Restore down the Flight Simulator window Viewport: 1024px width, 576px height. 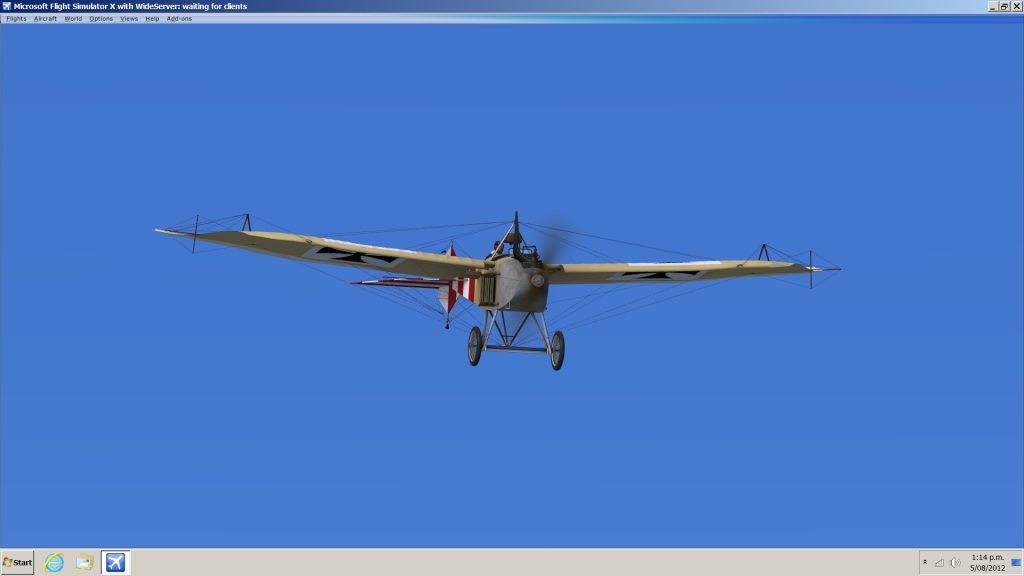pos(1004,6)
